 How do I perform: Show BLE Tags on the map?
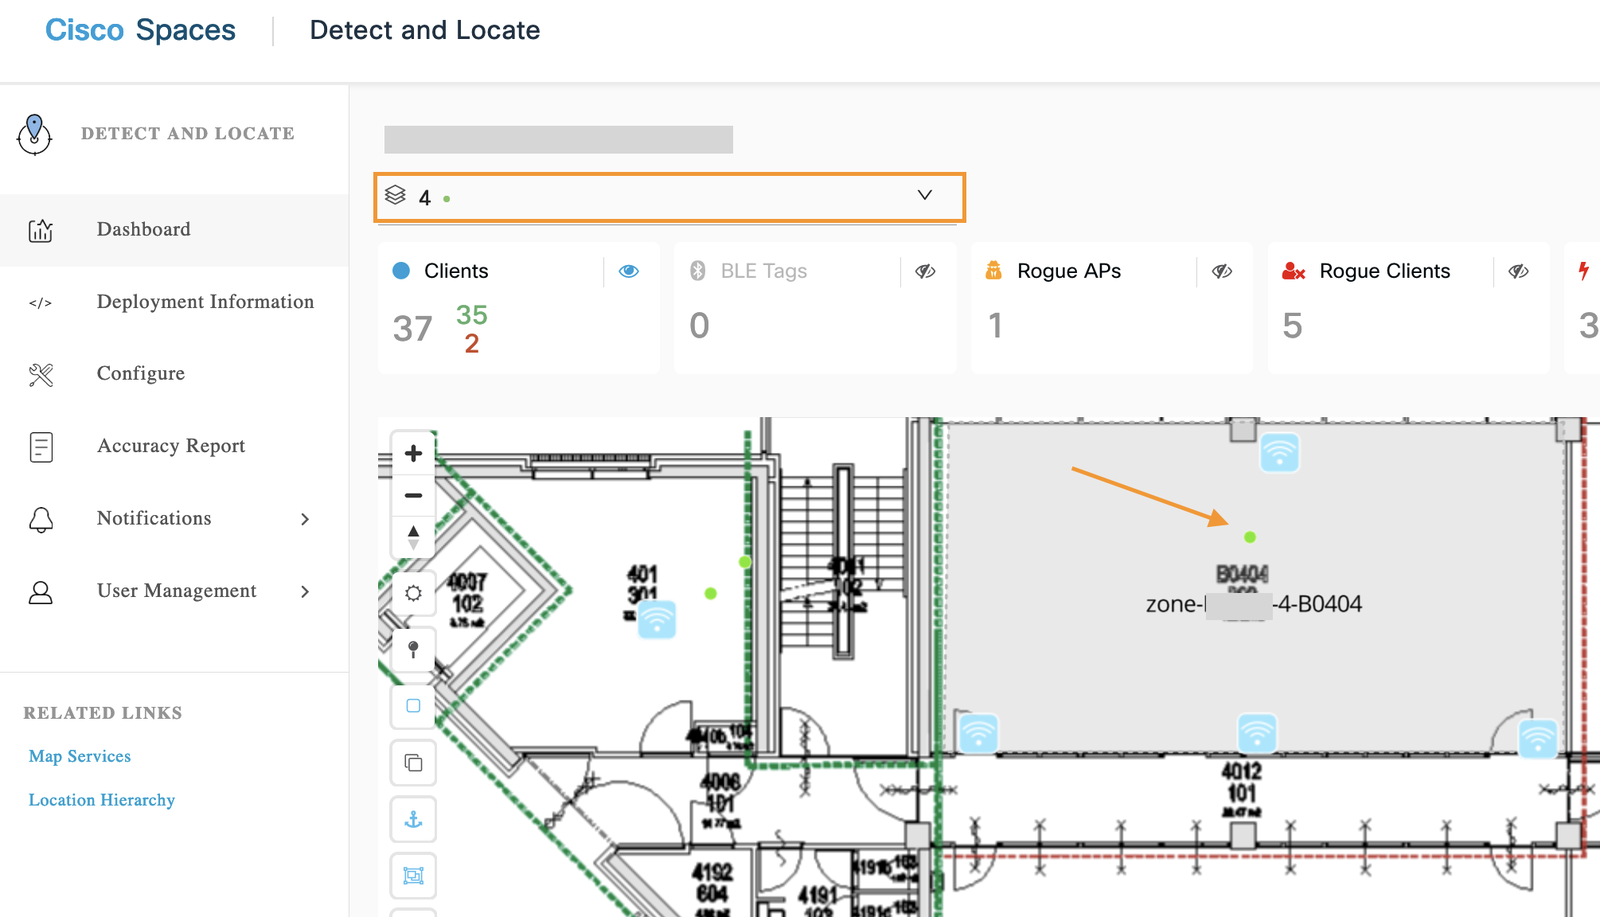point(926,271)
